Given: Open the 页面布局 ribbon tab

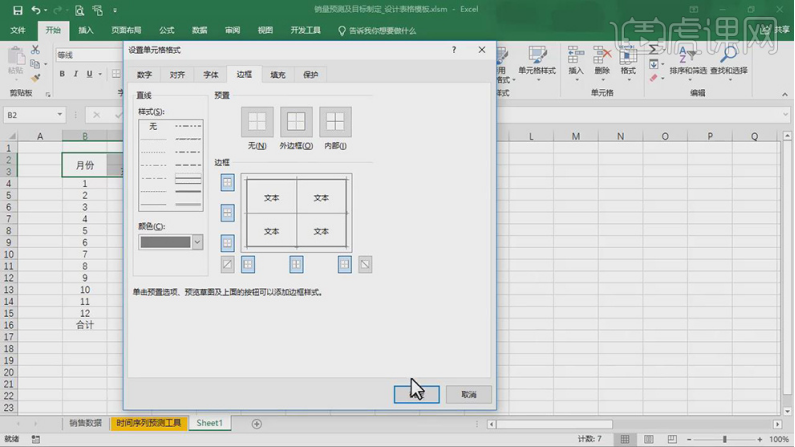Looking at the screenshot, I should pos(126,30).
